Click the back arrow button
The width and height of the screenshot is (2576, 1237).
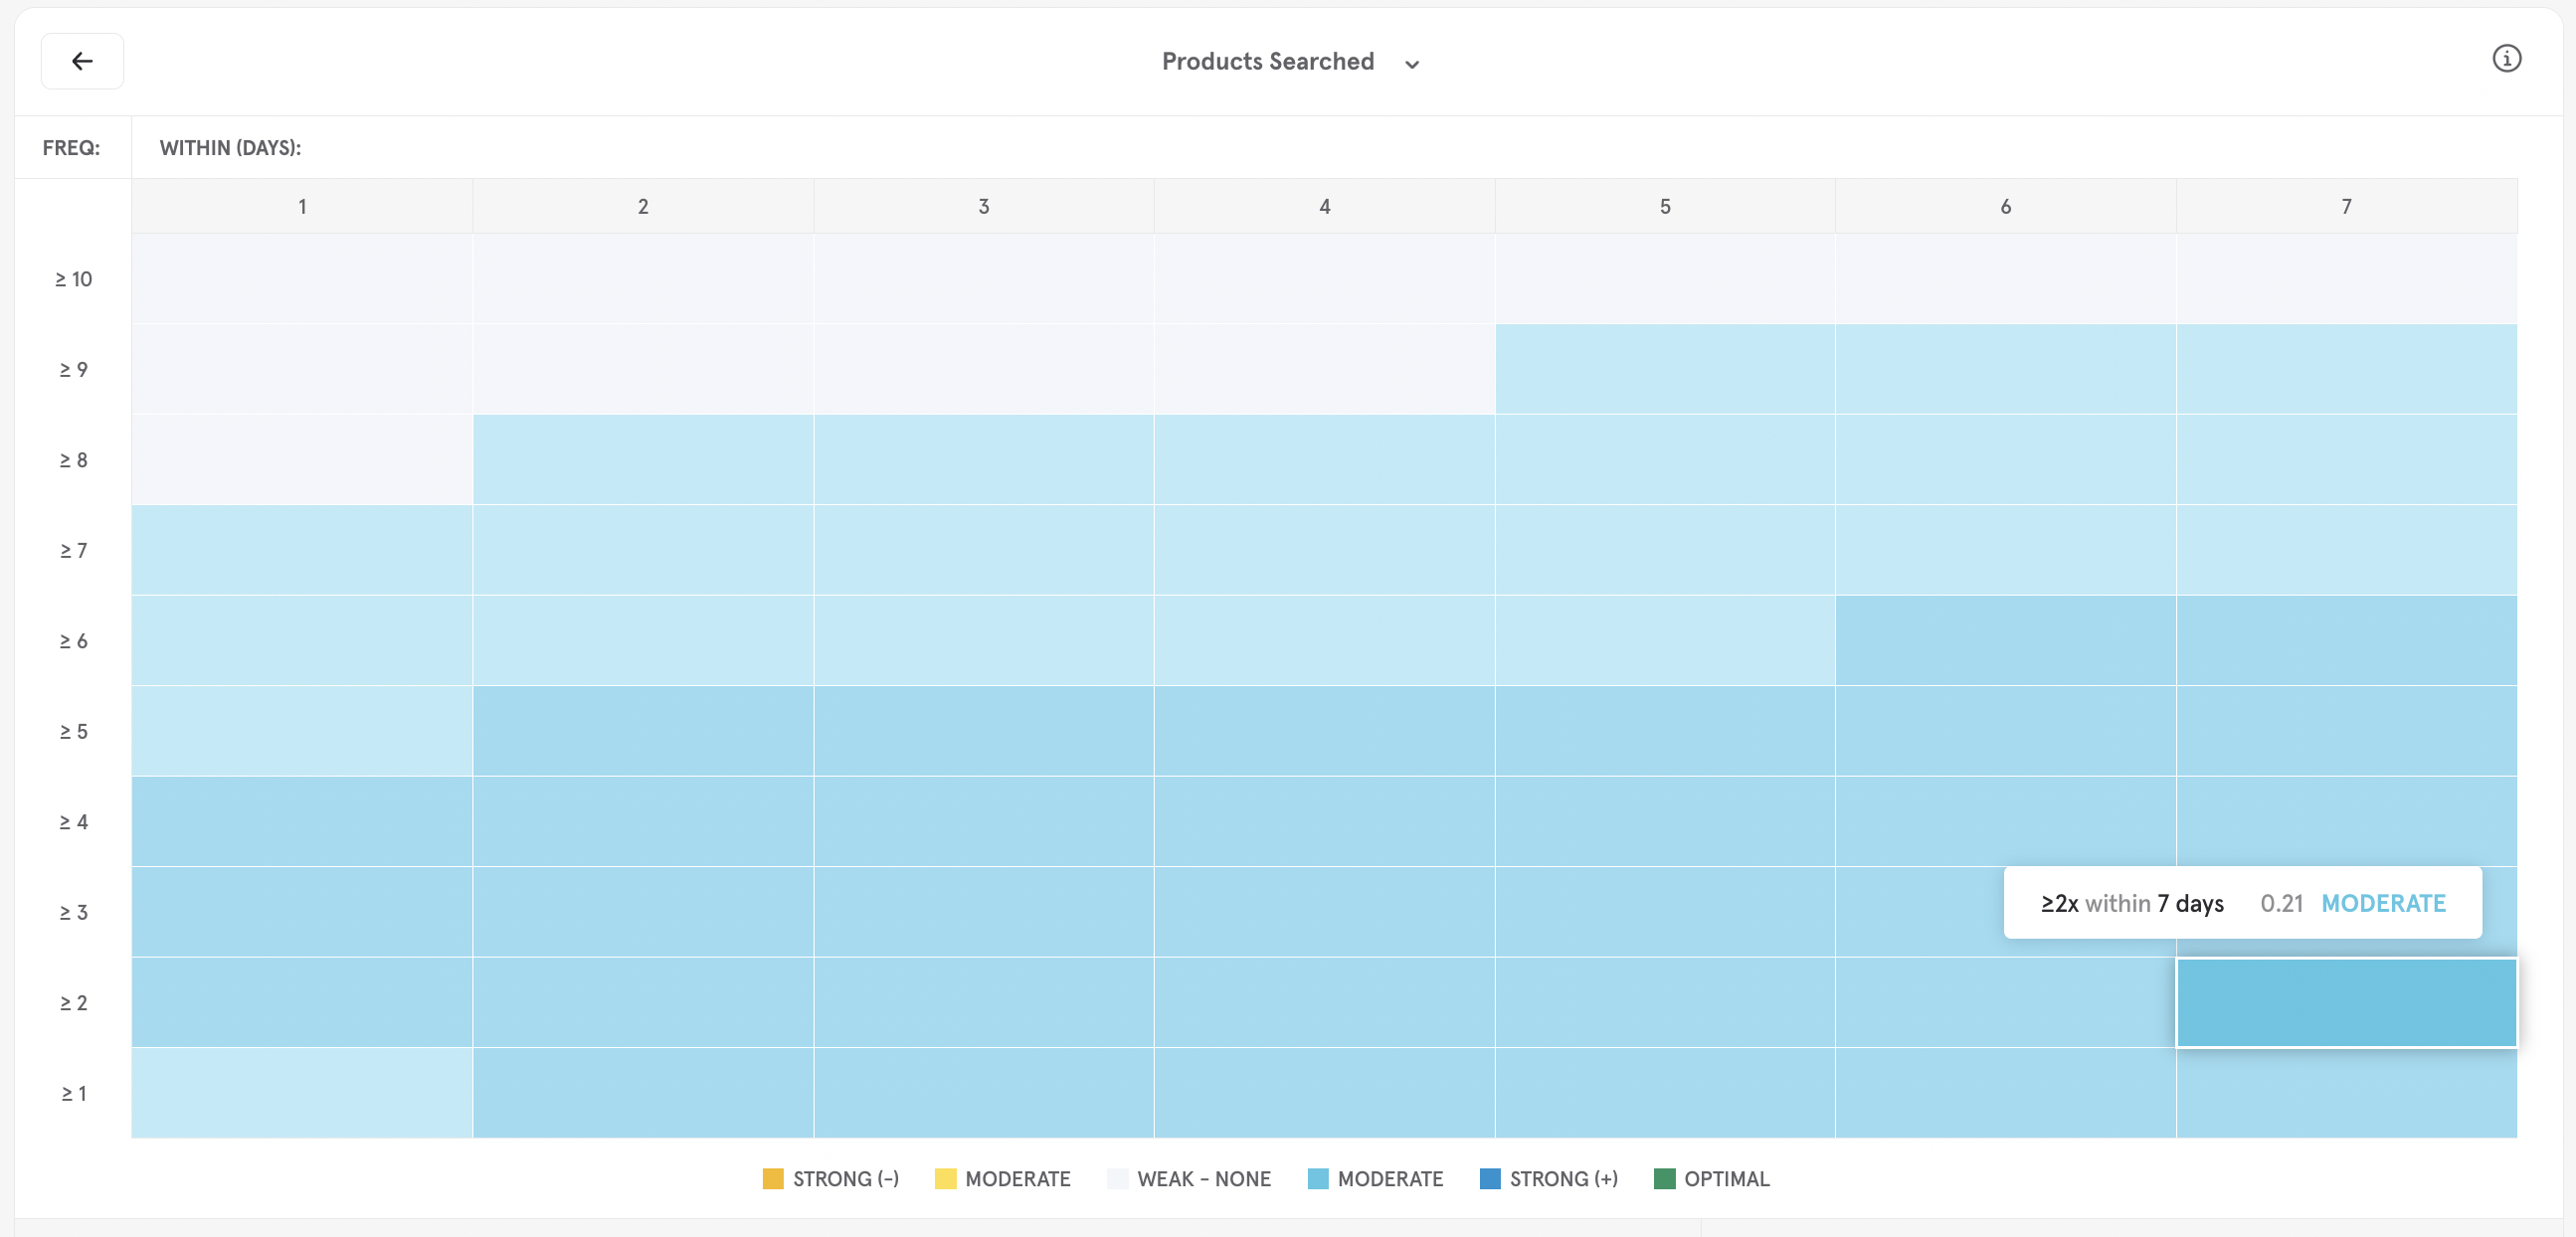(82, 61)
